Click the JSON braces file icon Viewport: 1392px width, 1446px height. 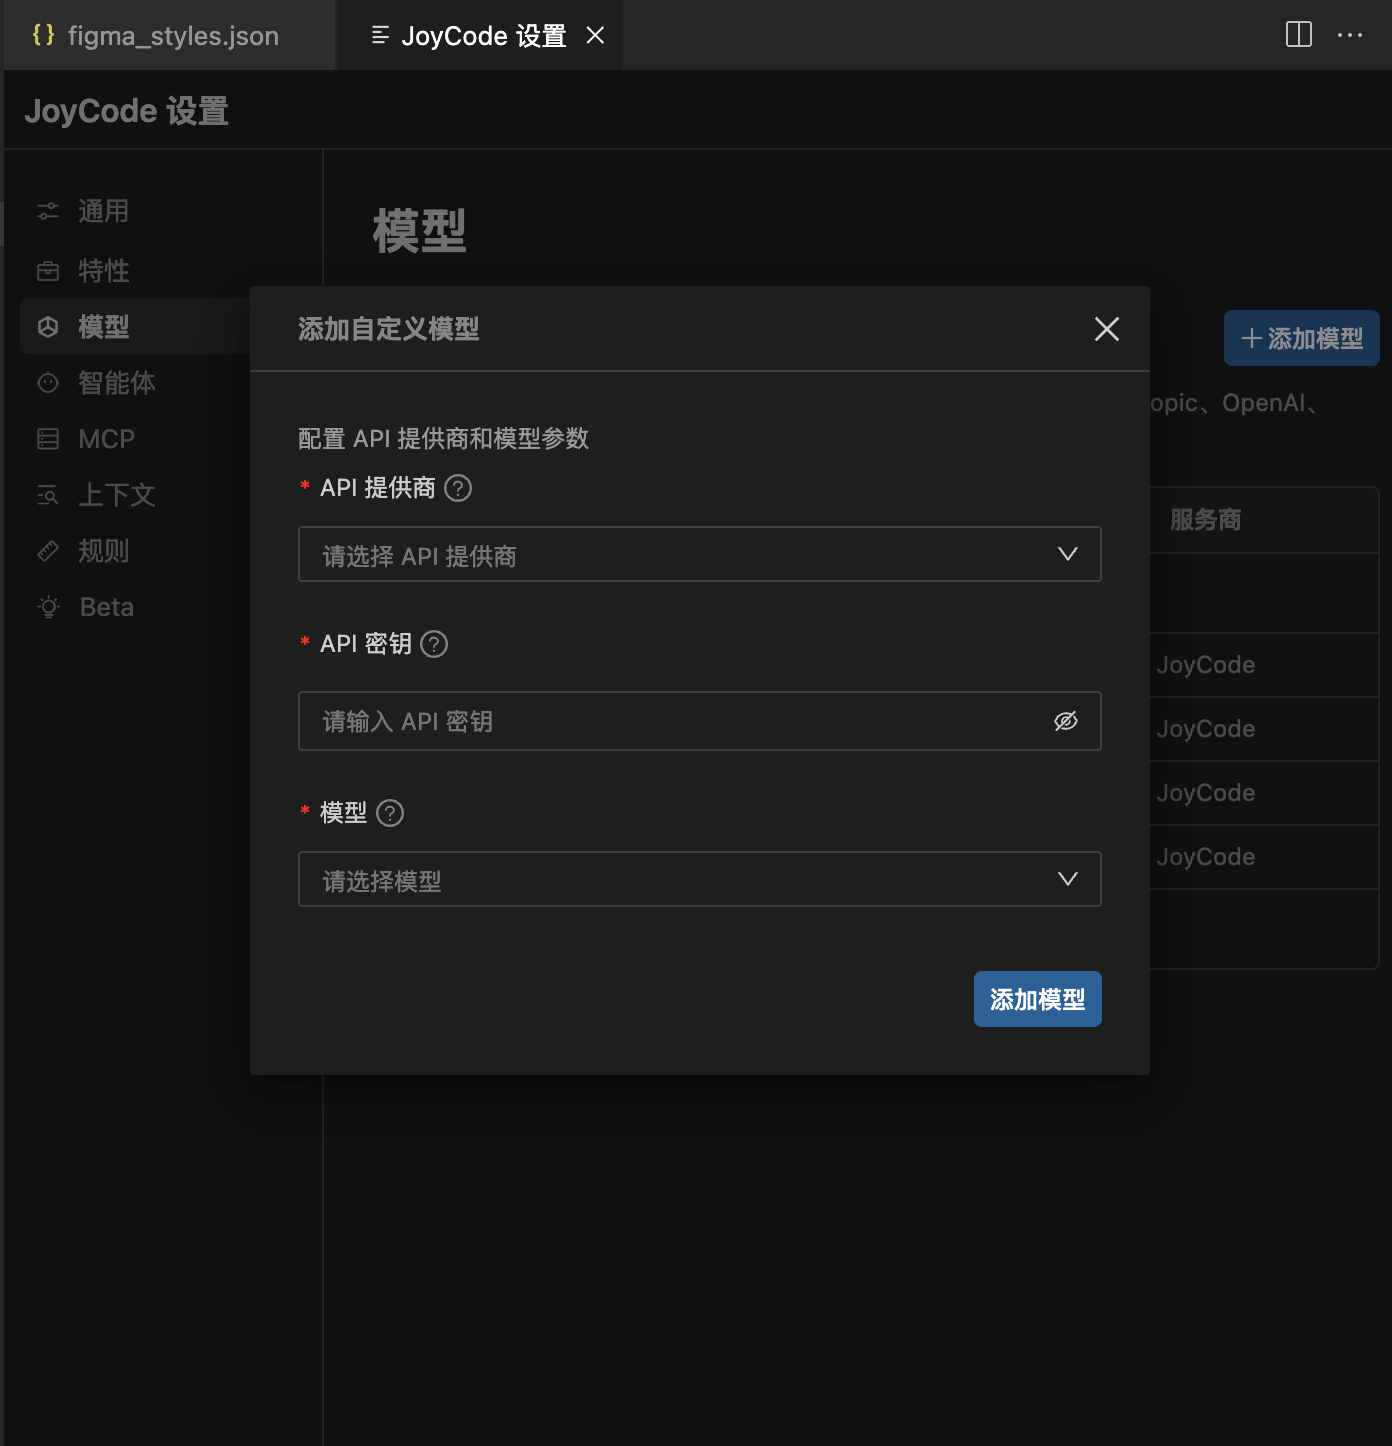tap(44, 35)
